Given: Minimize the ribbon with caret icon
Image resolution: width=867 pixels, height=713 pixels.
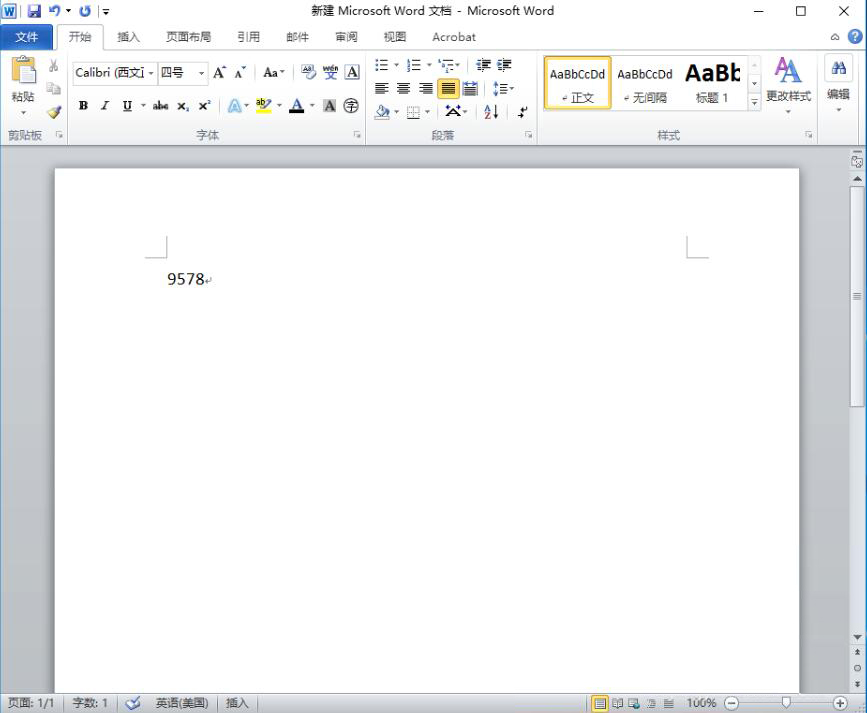Looking at the screenshot, I should pyautogui.click(x=835, y=37).
